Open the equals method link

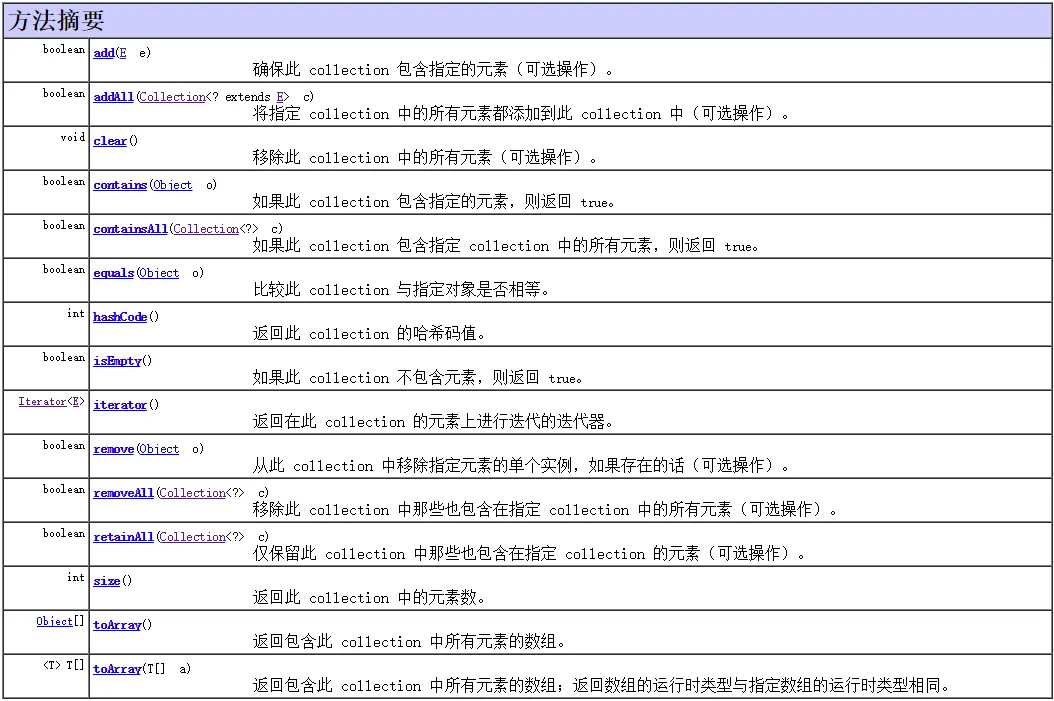click(x=114, y=273)
